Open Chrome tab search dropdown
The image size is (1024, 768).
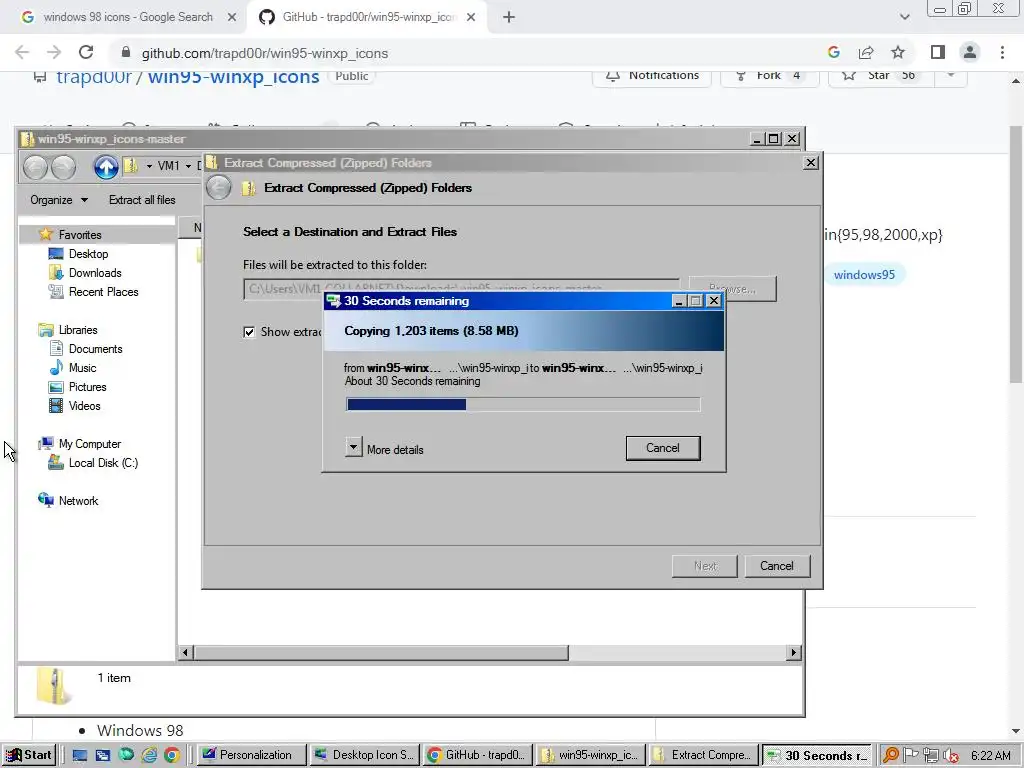(904, 17)
